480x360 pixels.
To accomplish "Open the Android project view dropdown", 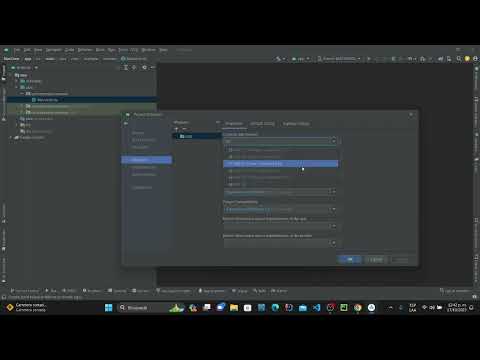I will pos(25,68).
